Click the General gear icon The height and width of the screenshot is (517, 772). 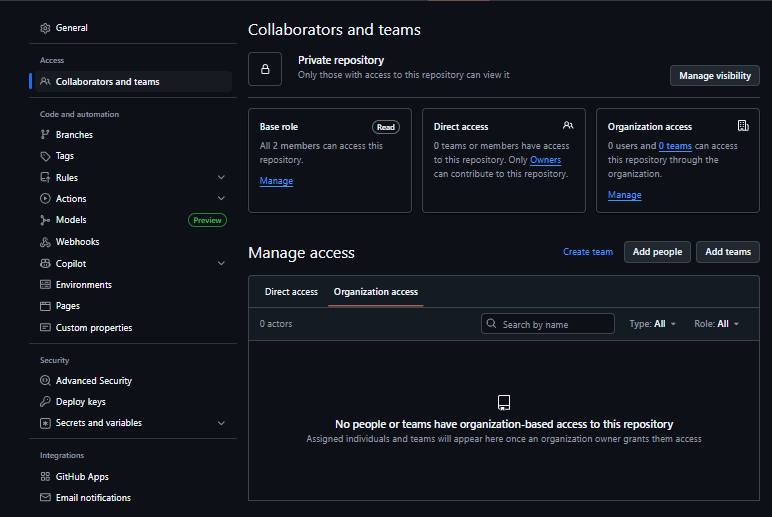click(45, 28)
